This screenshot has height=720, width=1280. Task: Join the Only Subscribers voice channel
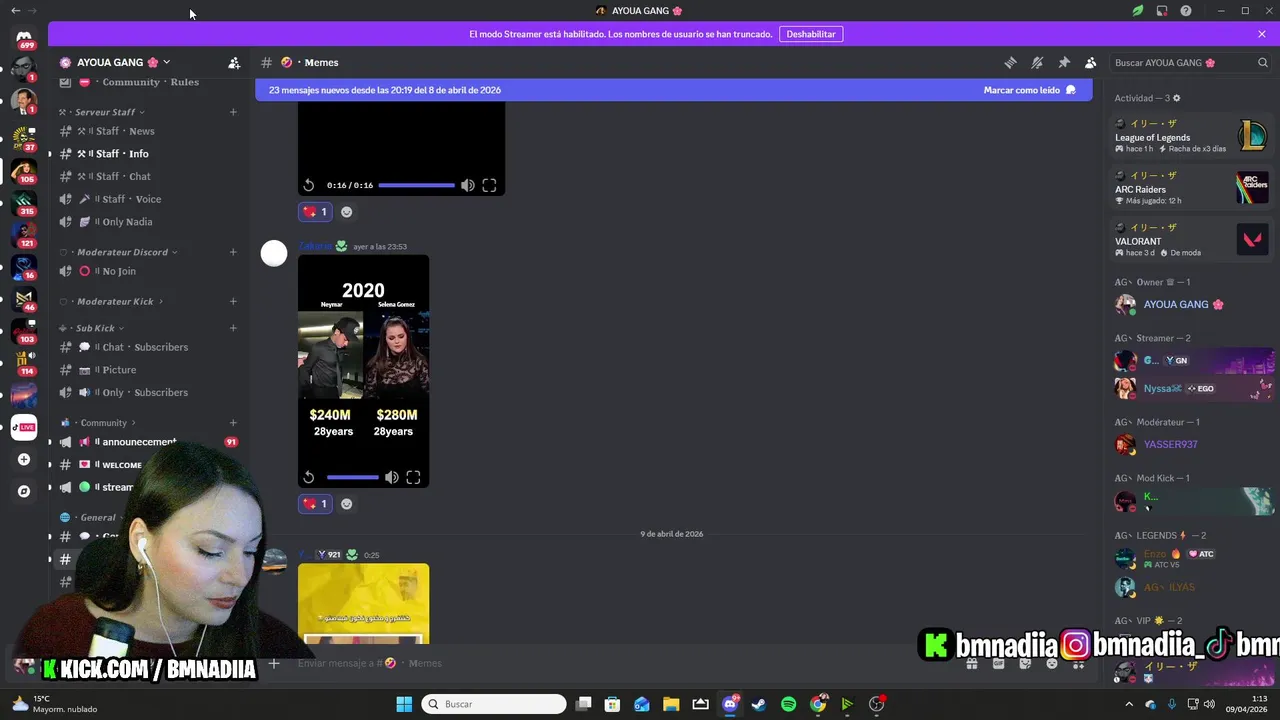150,392
